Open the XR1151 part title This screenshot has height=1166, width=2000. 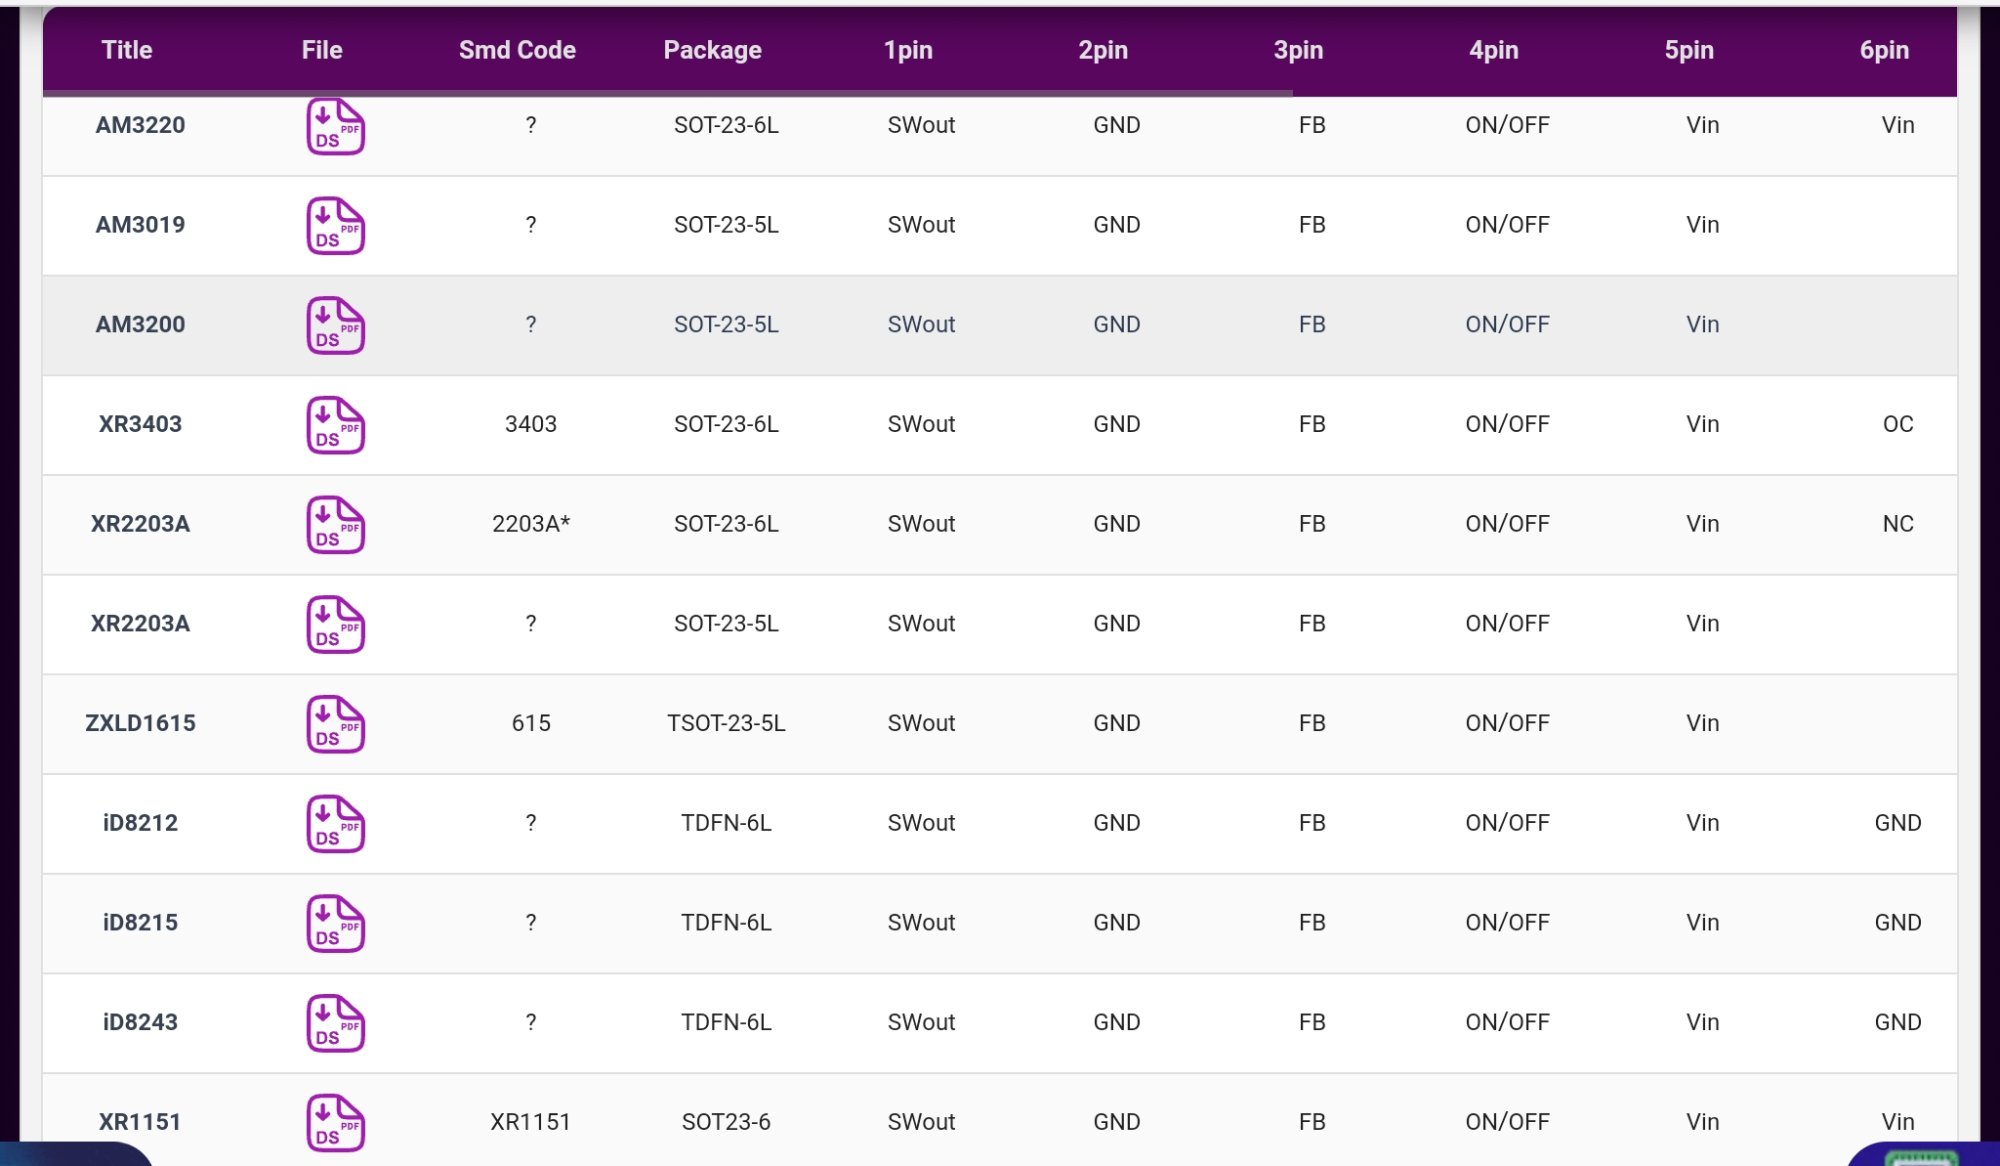pyautogui.click(x=140, y=1122)
